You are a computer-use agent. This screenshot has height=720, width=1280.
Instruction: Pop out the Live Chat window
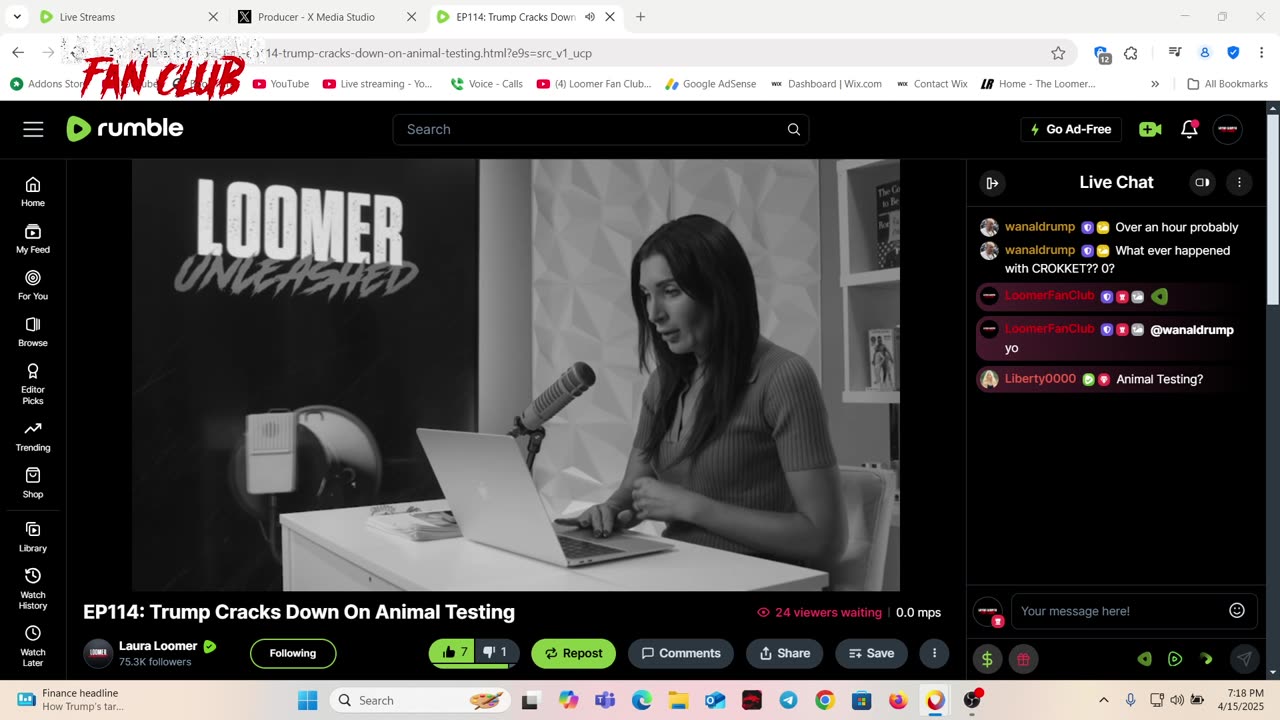tap(1202, 183)
